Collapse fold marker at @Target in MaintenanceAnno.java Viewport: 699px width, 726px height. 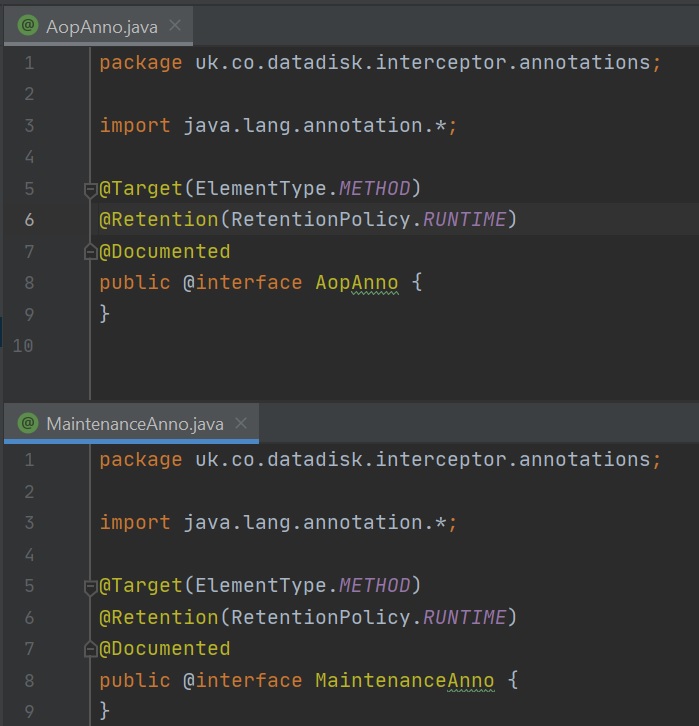[90, 585]
